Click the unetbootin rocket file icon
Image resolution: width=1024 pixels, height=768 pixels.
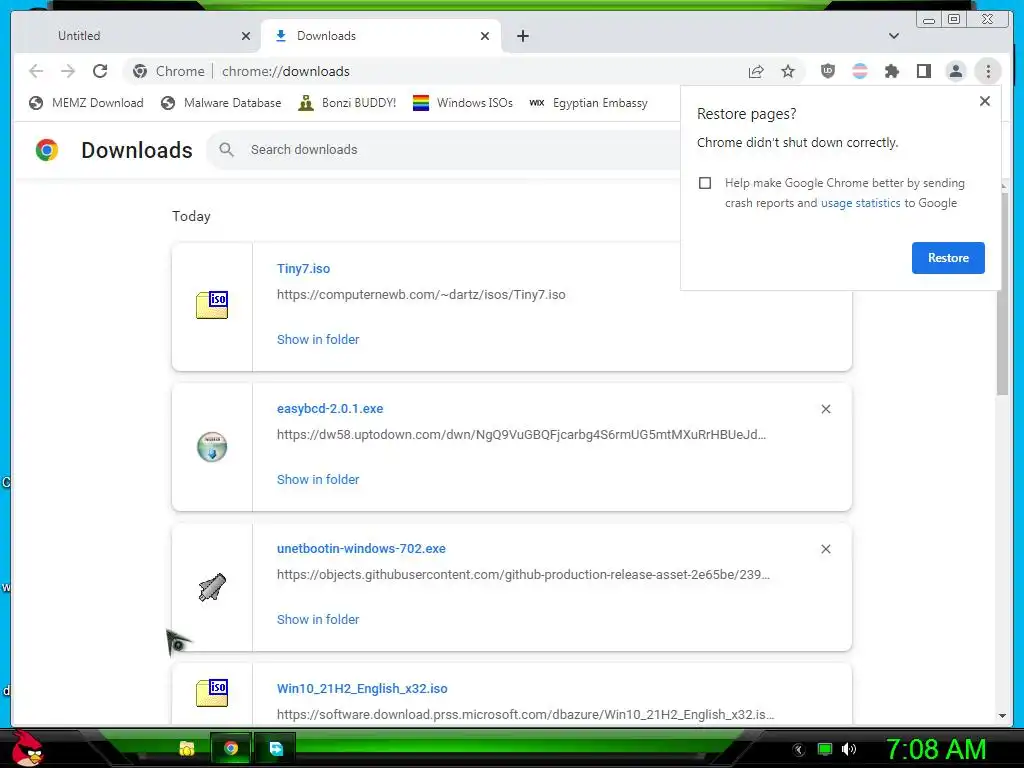tap(212, 587)
